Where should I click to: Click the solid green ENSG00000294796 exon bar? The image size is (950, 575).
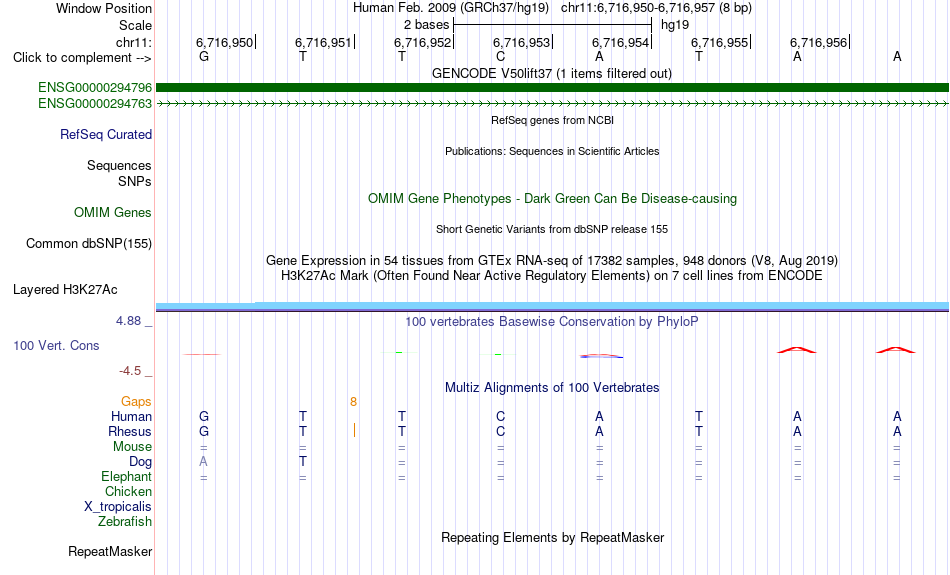[553, 88]
